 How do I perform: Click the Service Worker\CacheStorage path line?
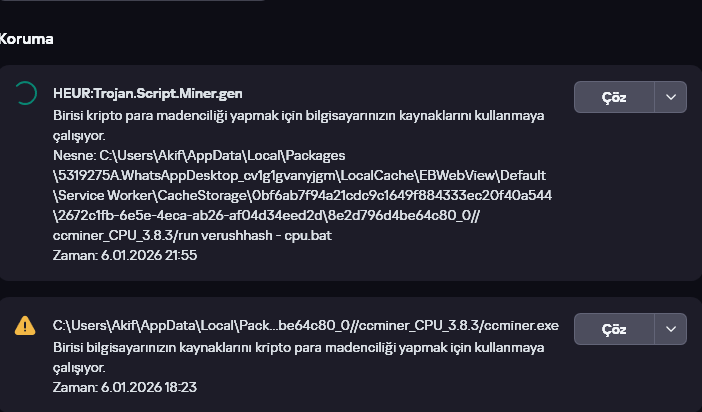tap(300, 194)
